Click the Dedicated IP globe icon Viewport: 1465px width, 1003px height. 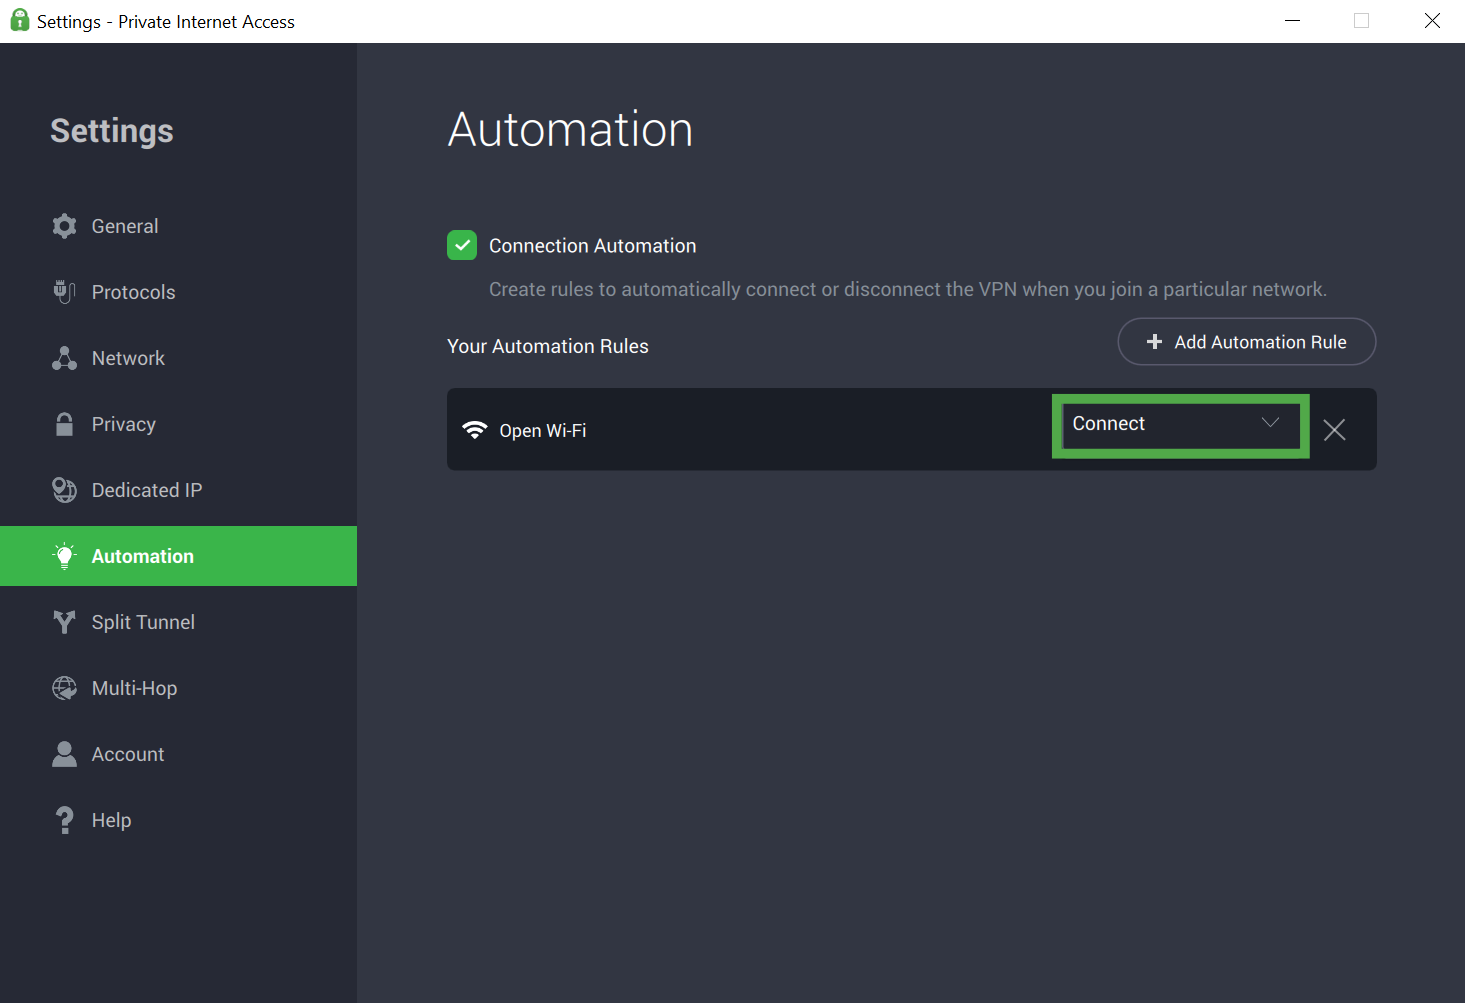64,490
